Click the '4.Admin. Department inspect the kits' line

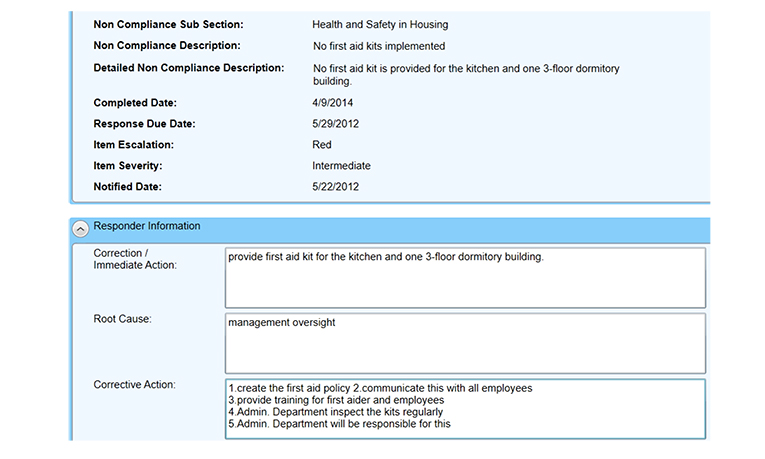click(x=335, y=412)
